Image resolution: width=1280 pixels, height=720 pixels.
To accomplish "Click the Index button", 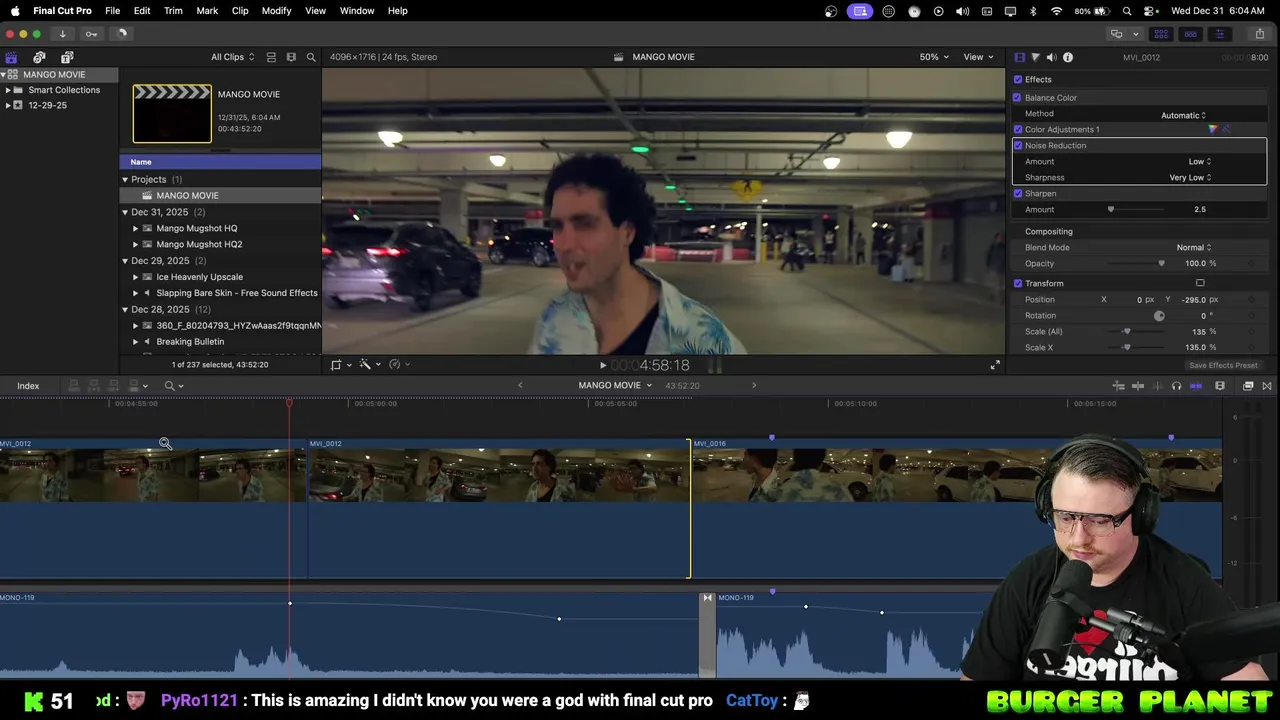I will click(x=28, y=386).
